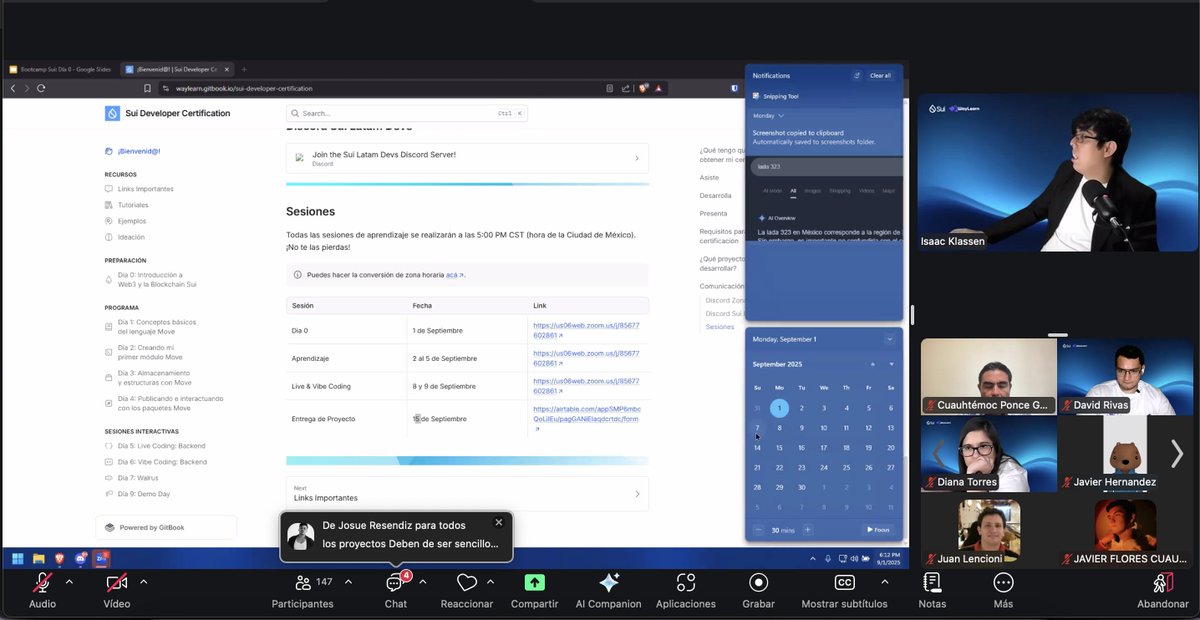Screen dimensions: 1200x620
Task: Start recording with the Grabar icon
Action: tap(758, 582)
